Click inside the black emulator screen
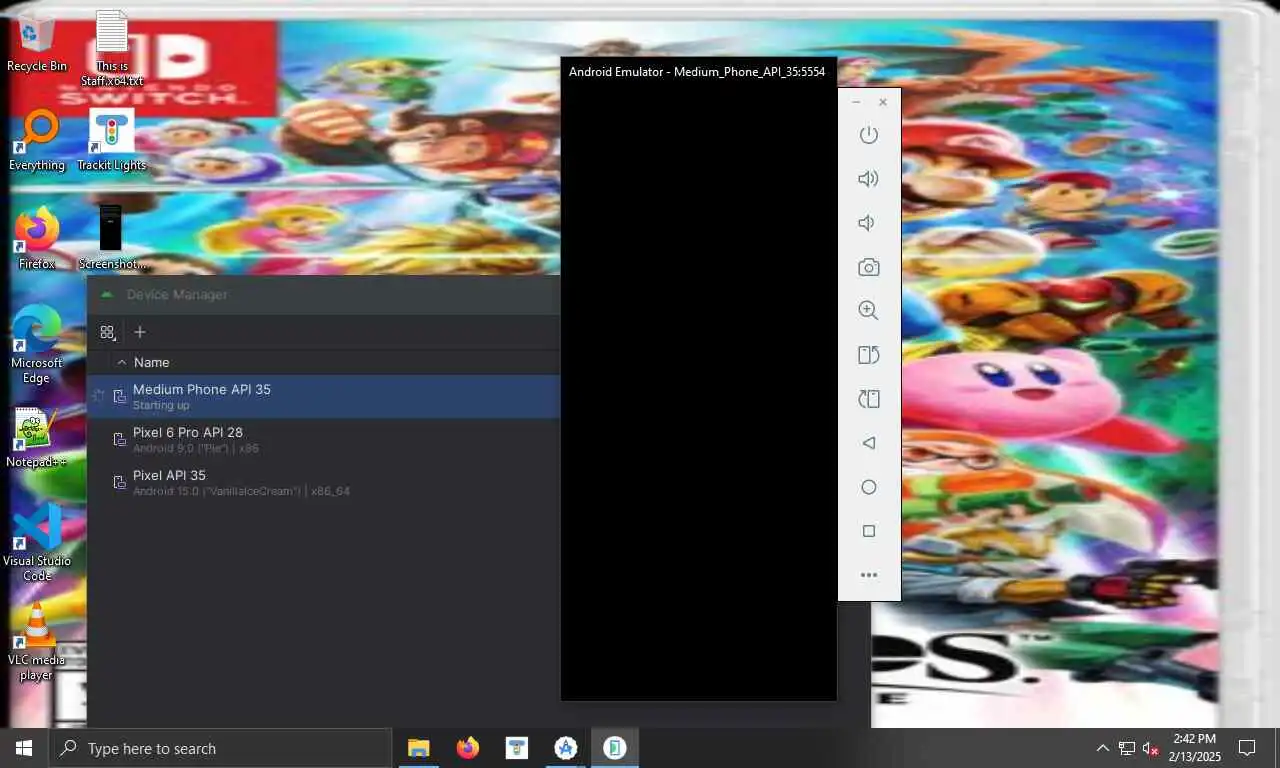 coord(698,394)
